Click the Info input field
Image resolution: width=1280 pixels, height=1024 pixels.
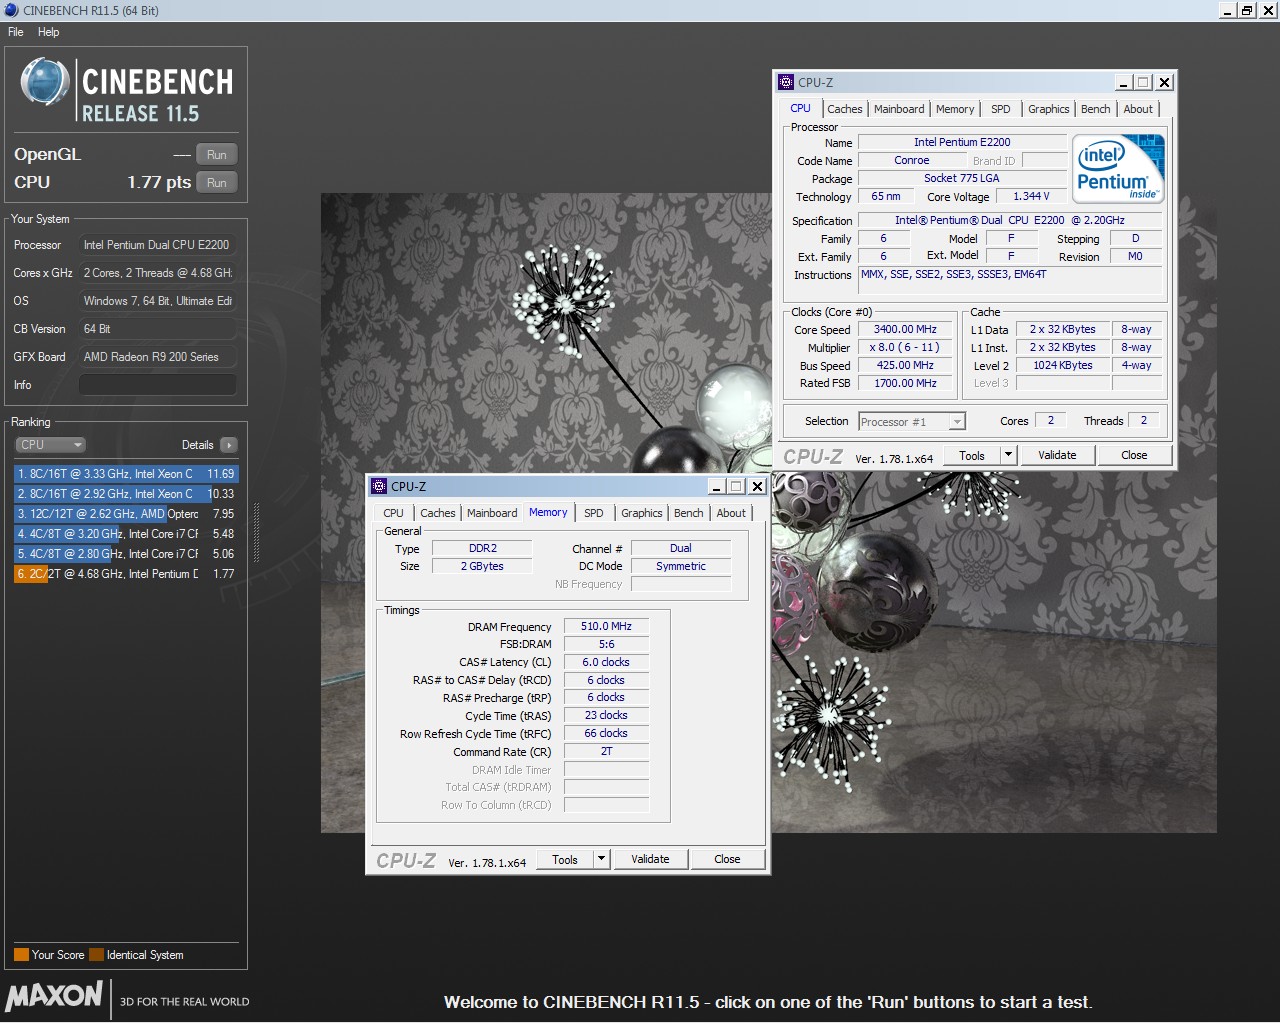158,385
